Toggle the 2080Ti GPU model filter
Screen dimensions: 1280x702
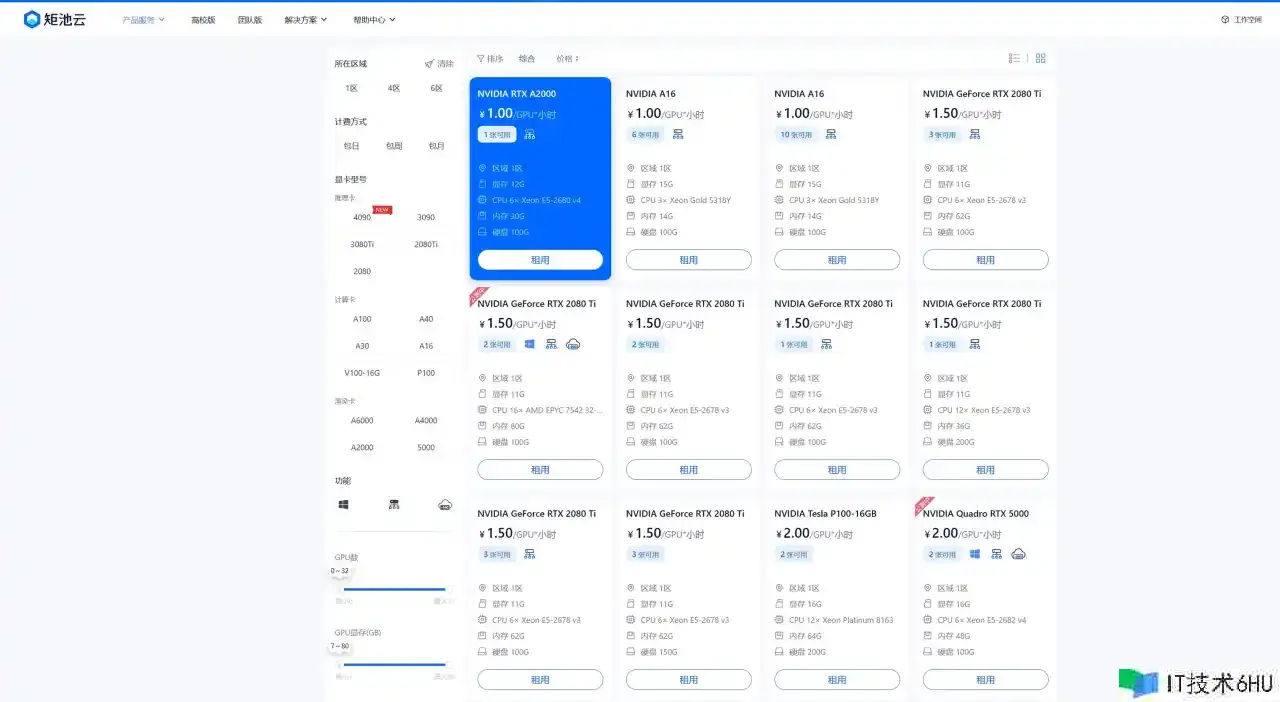click(x=426, y=244)
